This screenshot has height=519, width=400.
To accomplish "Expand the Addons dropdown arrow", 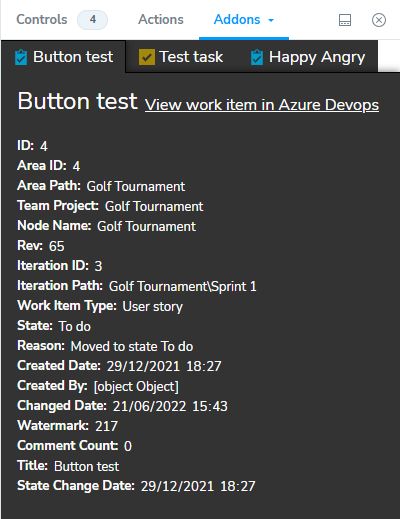I will [x=271, y=20].
